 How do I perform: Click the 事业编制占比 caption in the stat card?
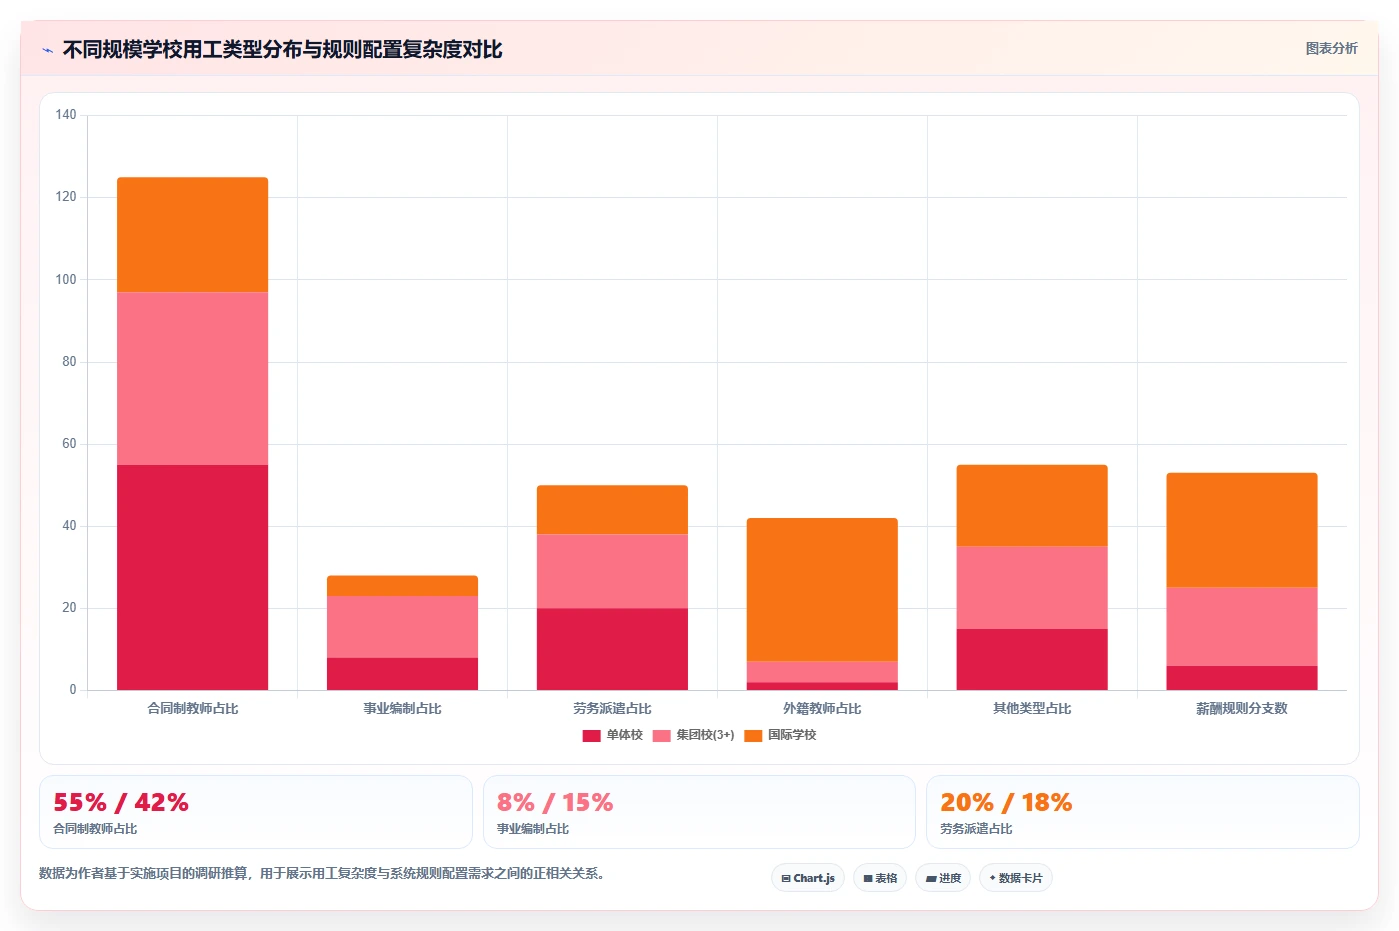click(533, 829)
